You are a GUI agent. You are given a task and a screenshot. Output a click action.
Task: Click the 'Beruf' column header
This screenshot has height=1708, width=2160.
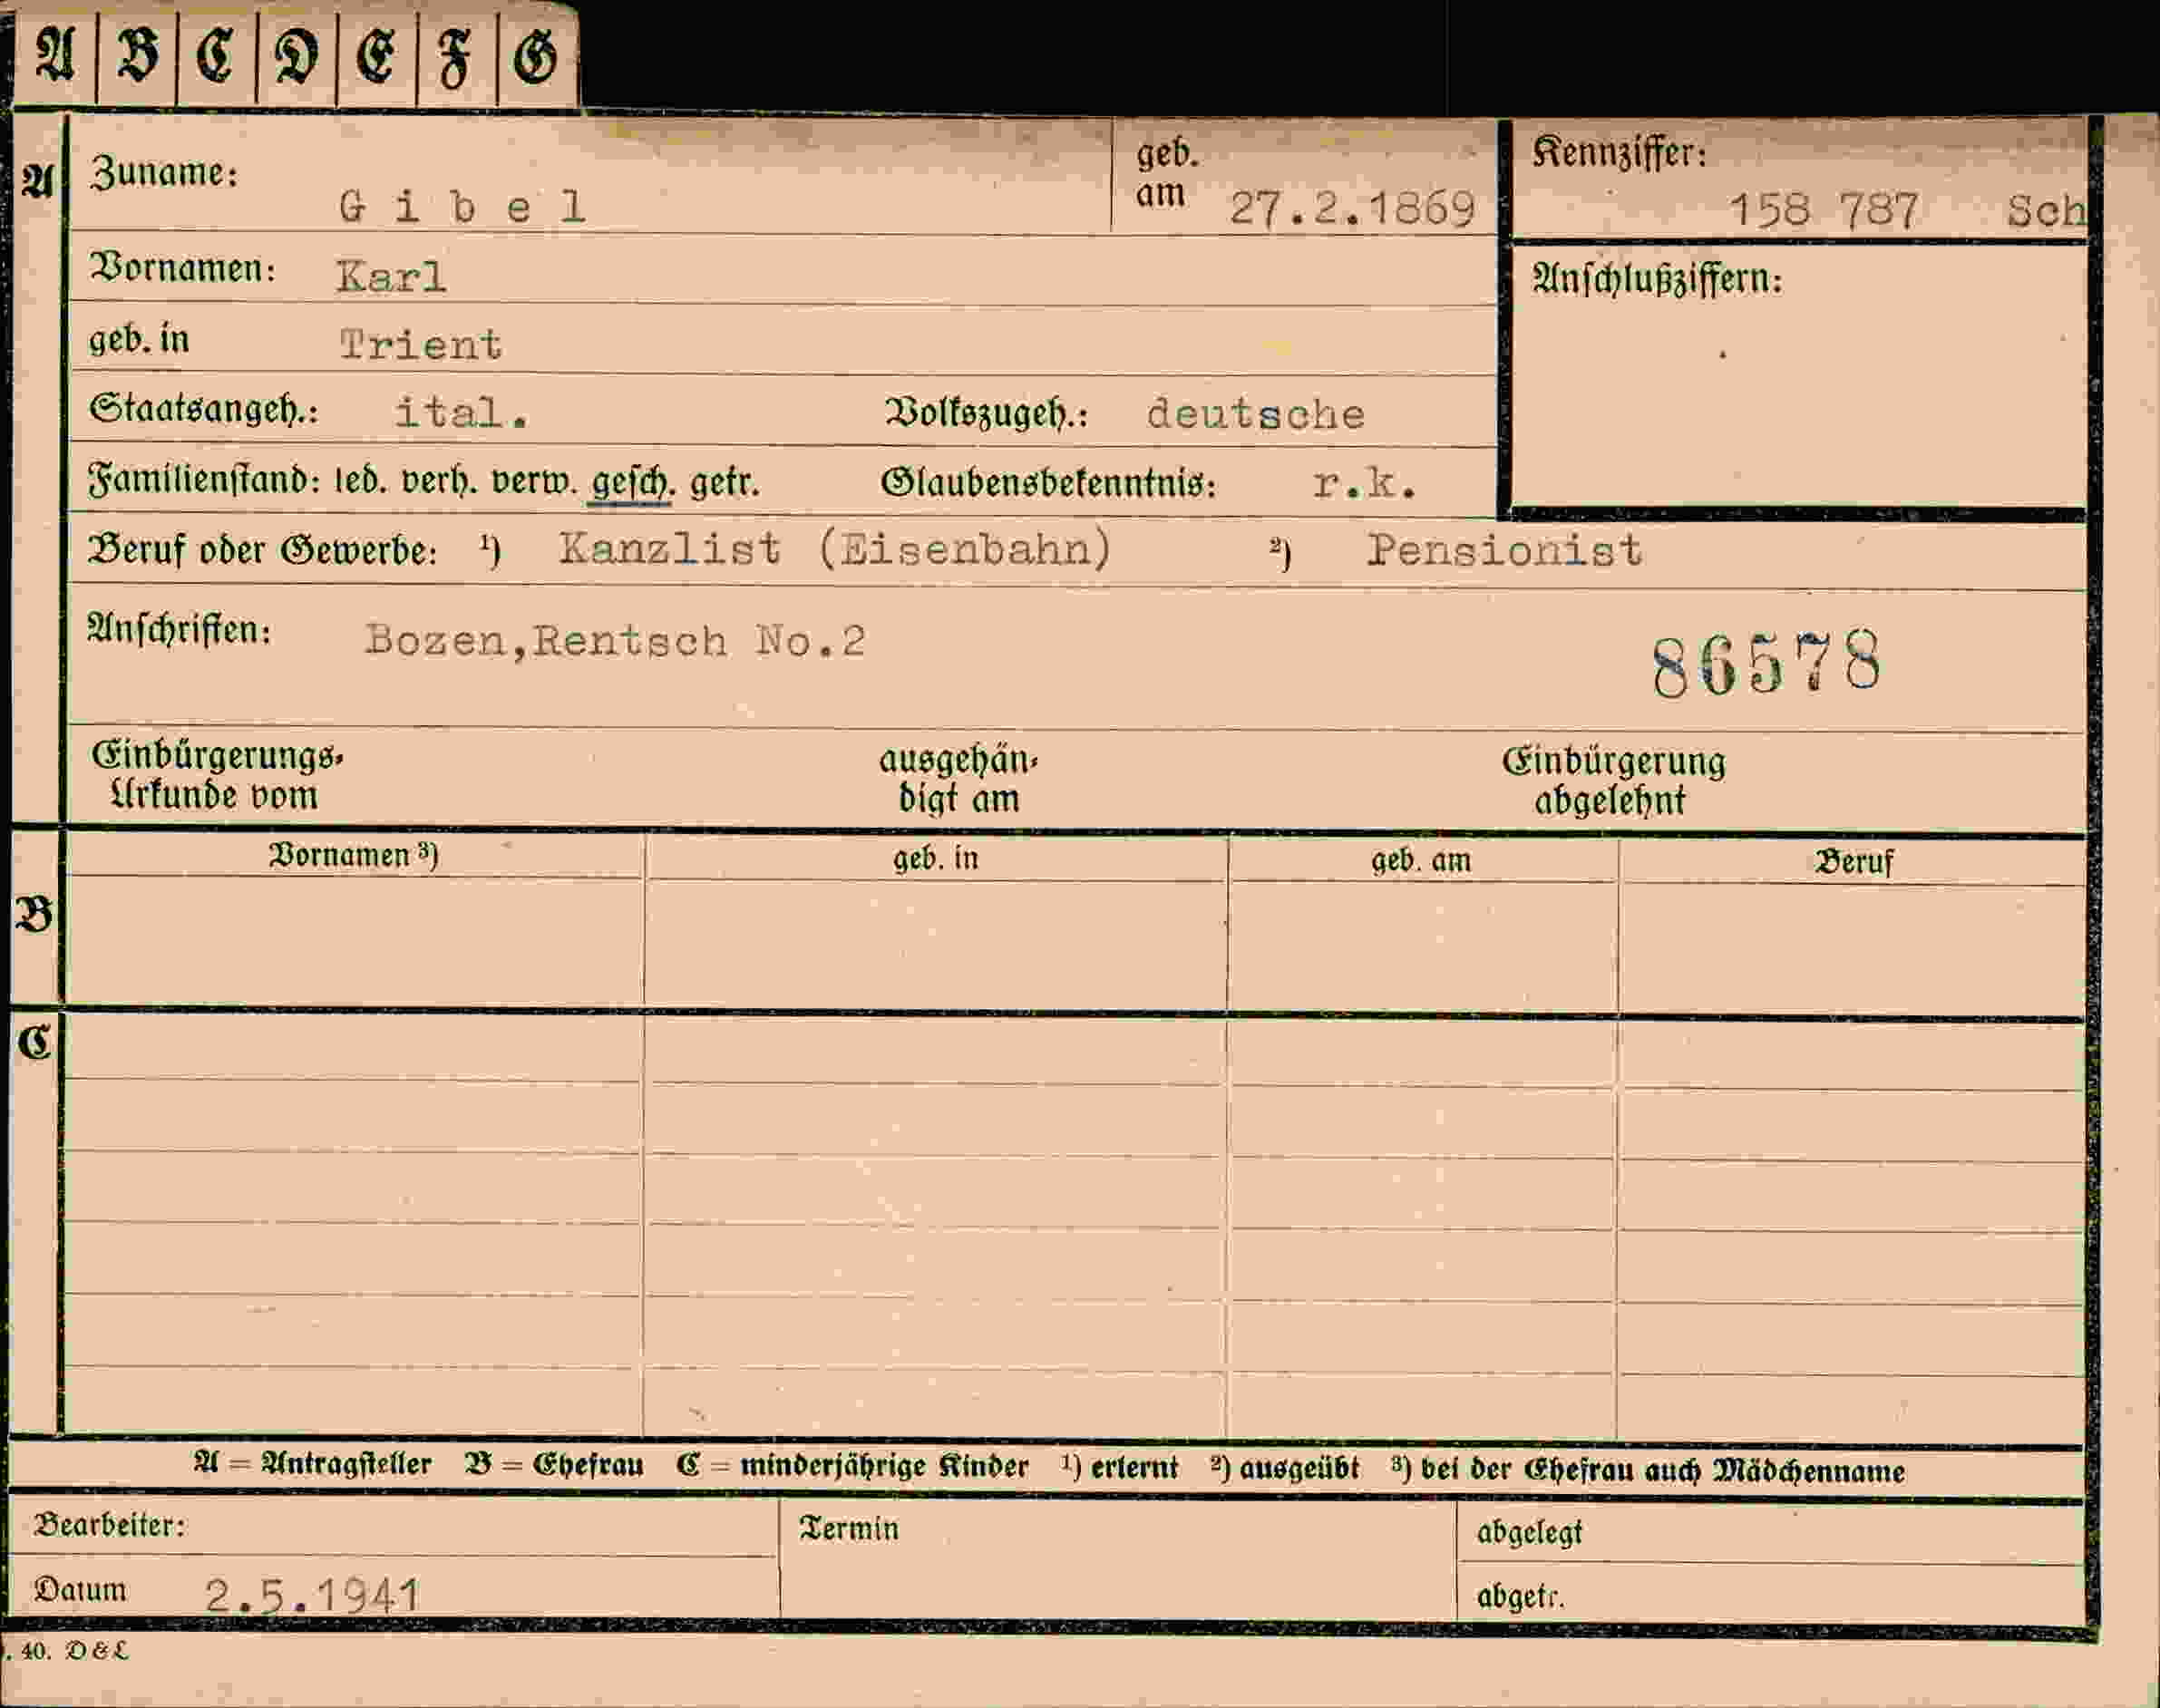1854,862
